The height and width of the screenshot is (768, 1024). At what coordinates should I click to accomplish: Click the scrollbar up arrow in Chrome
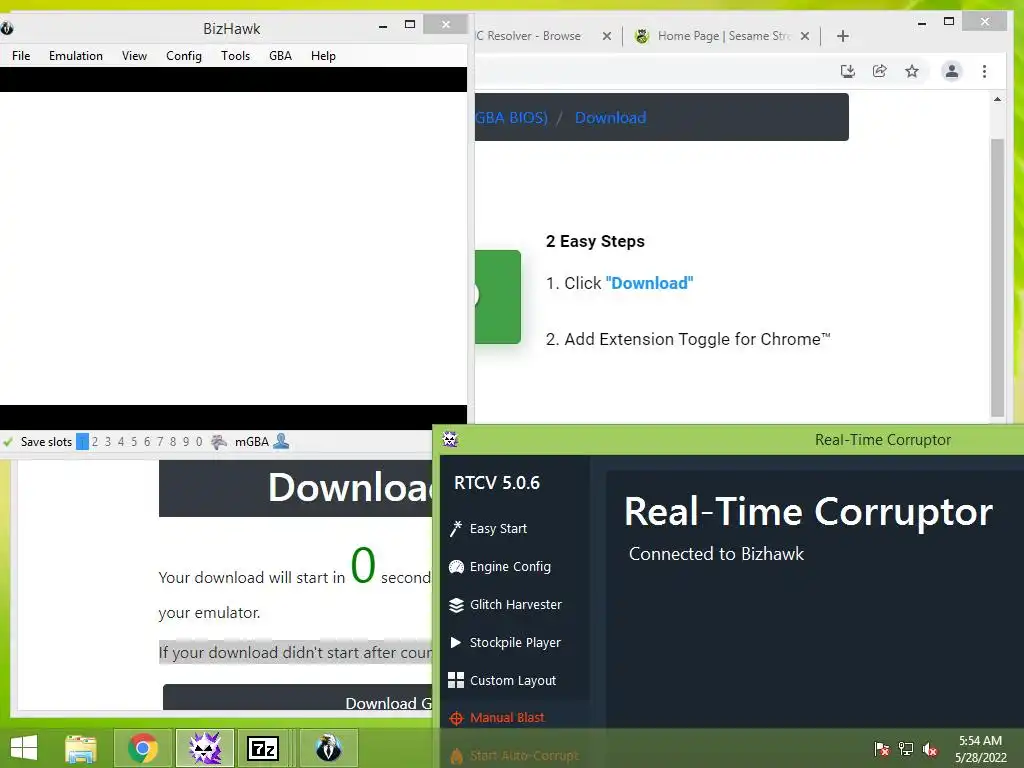[997, 99]
